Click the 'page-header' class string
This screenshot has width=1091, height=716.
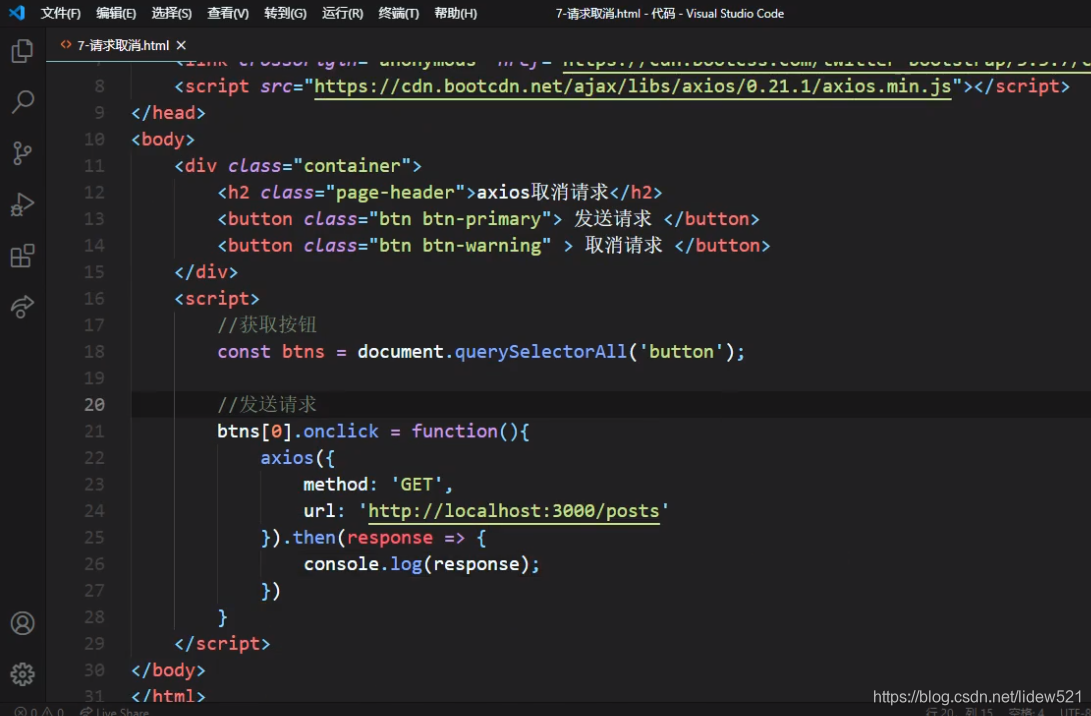(x=395, y=192)
